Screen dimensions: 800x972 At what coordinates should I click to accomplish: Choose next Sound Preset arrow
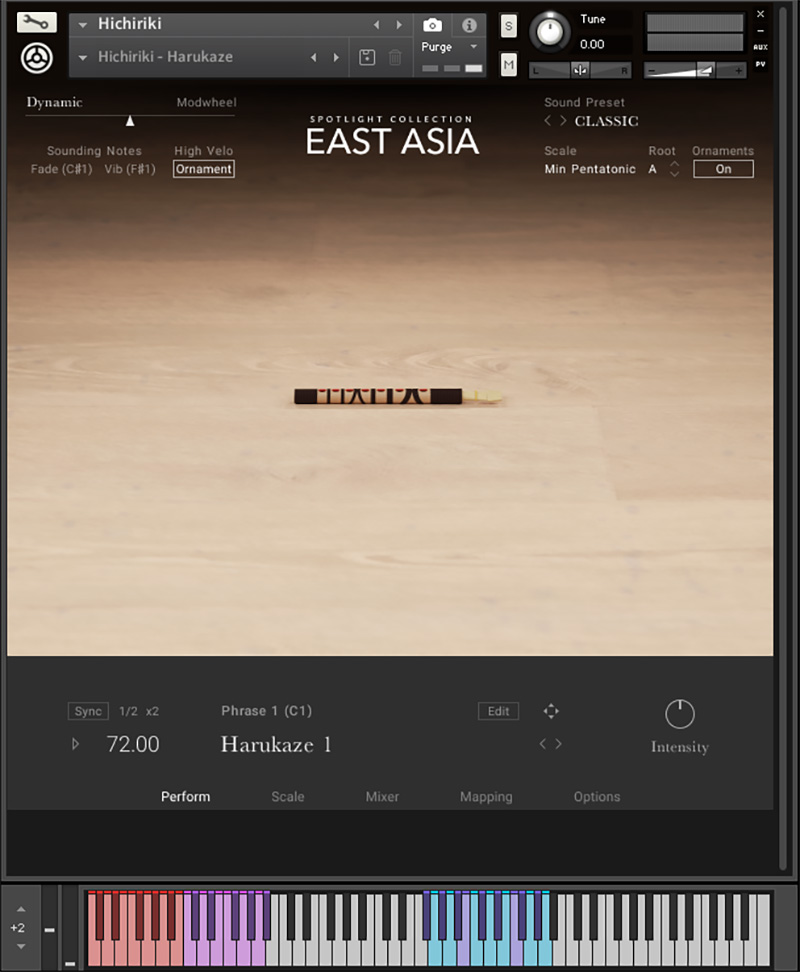tap(563, 120)
